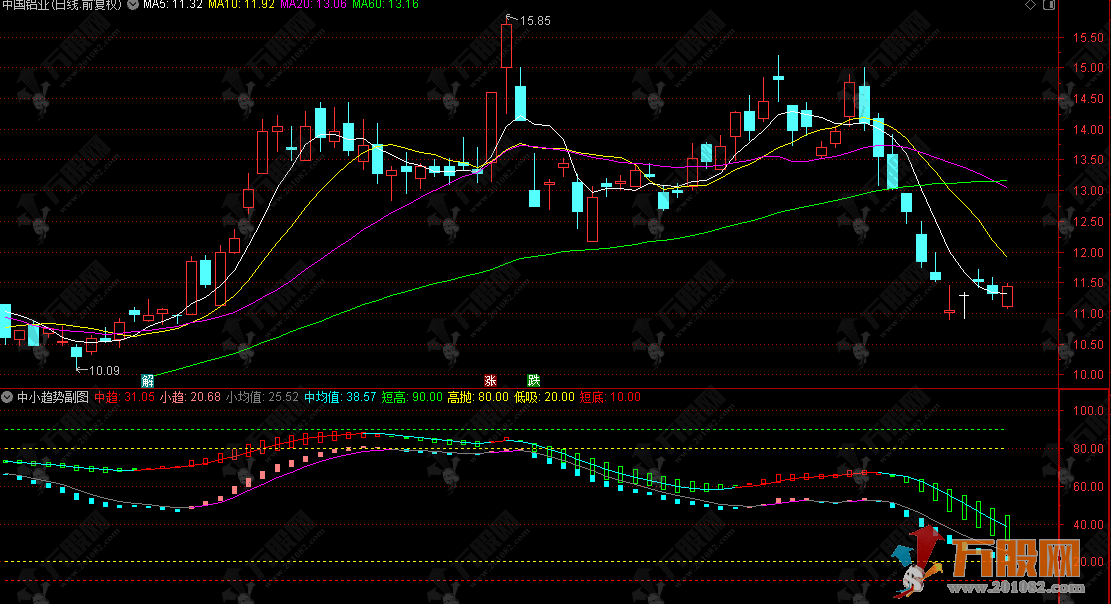The height and width of the screenshot is (604, 1111).
Task: Open the main chart indicator dropdown arrow
Action: [132, 4]
